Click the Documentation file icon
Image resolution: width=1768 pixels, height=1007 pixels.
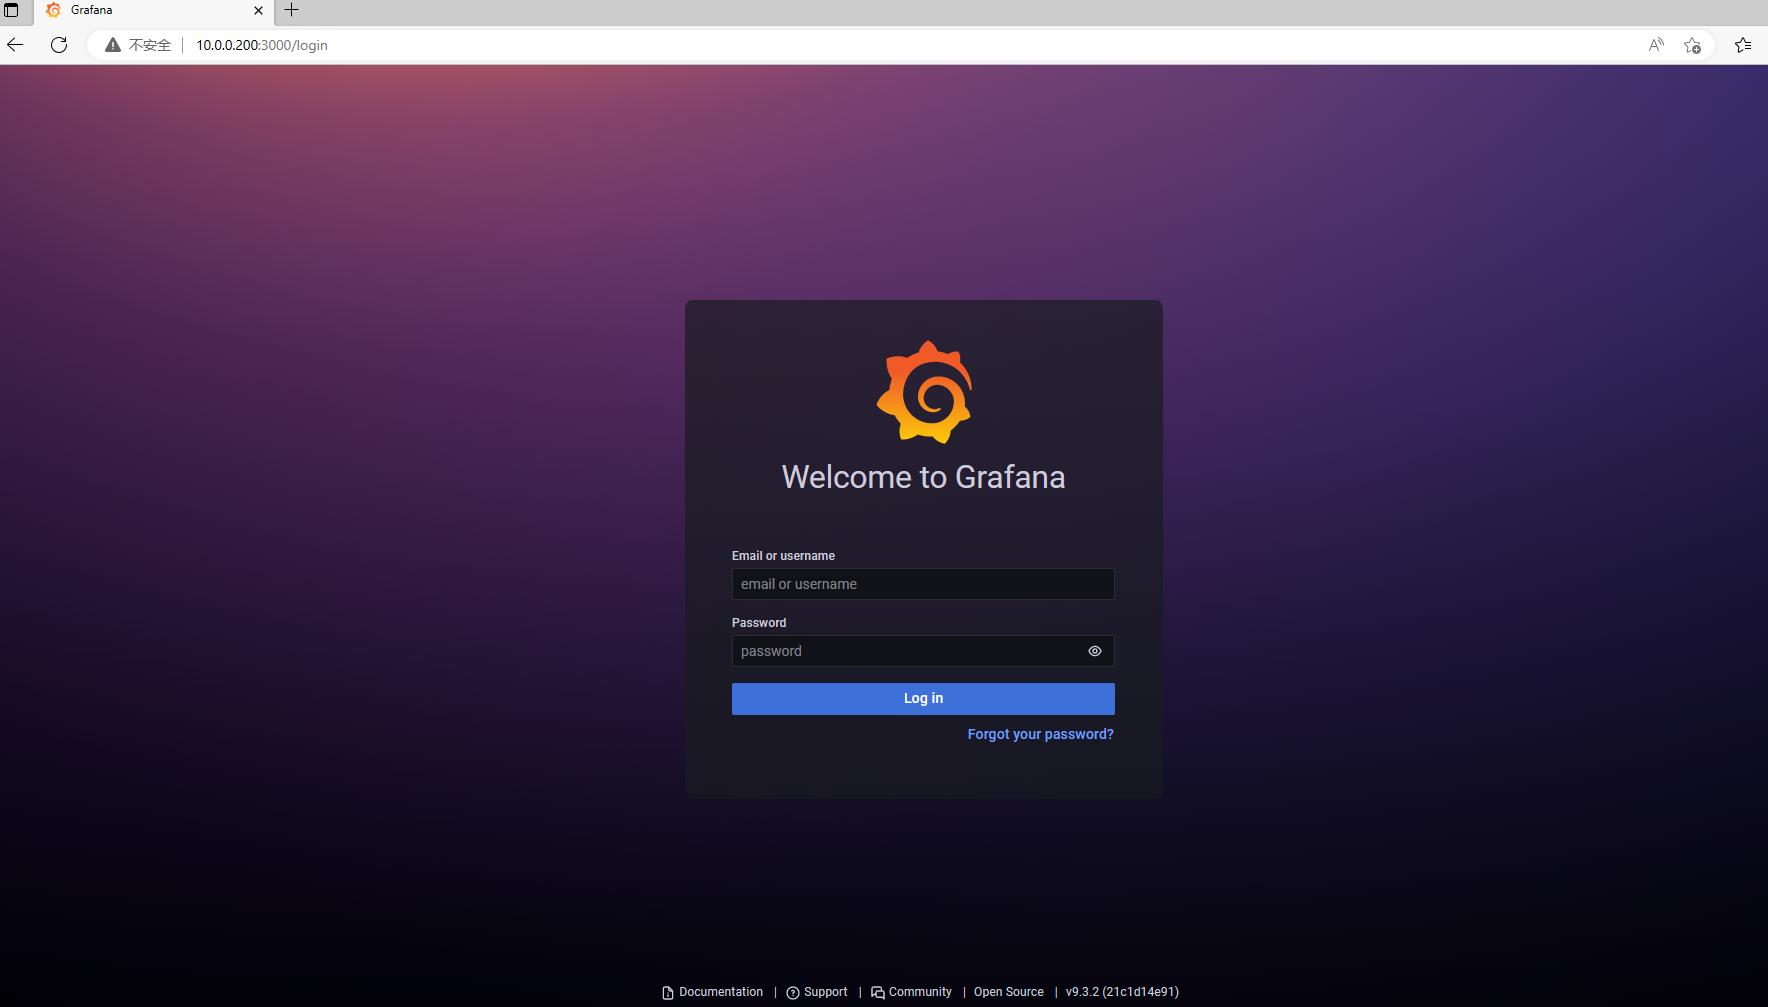point(668,993)
